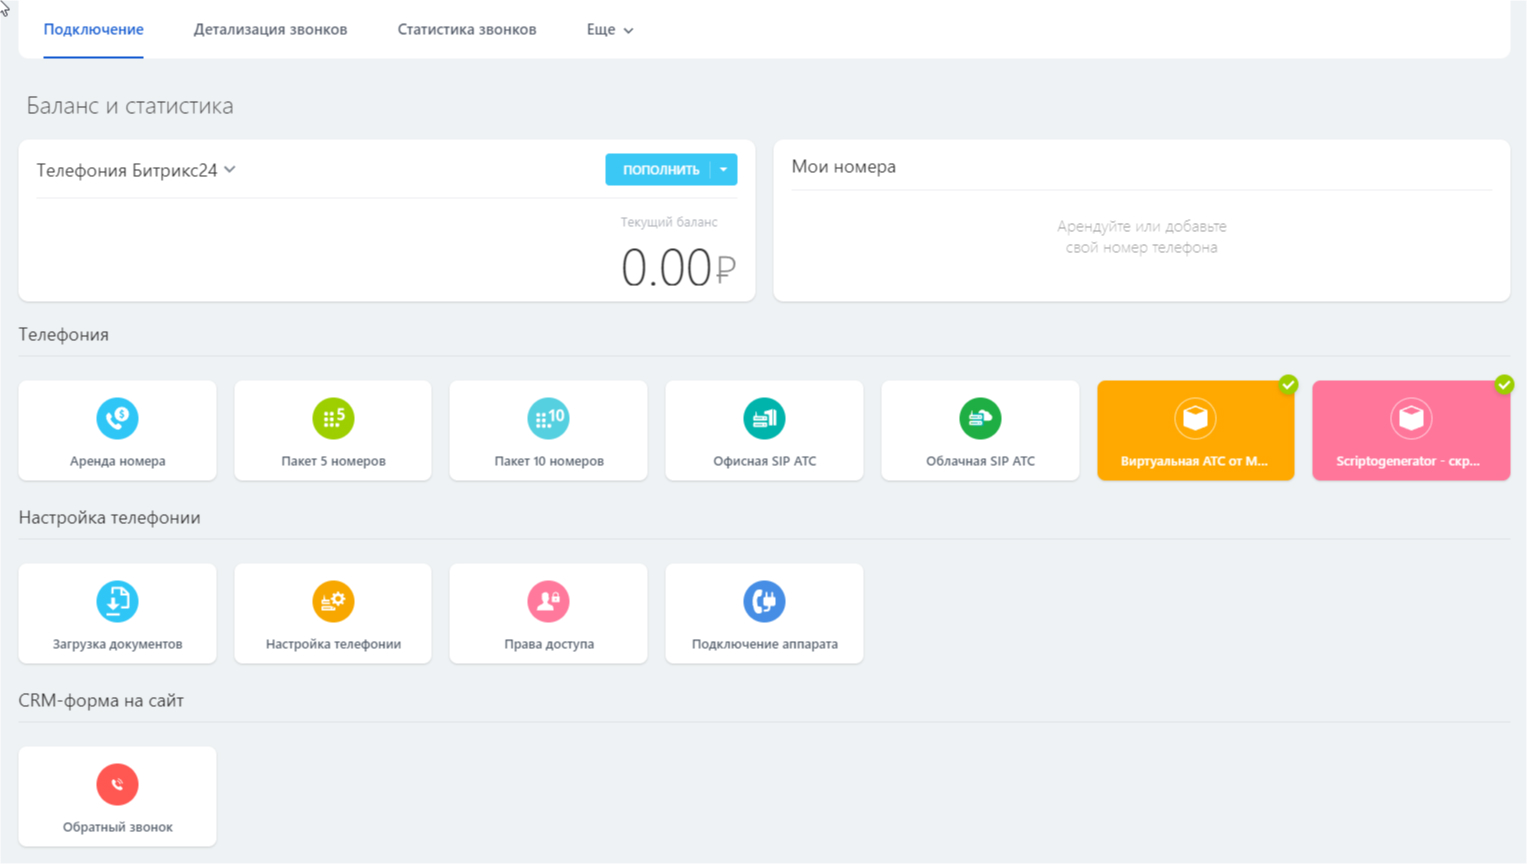The image size is (1527, 864).
Task: Click the Обратный звонок label
Action: (x=117, y=827)
